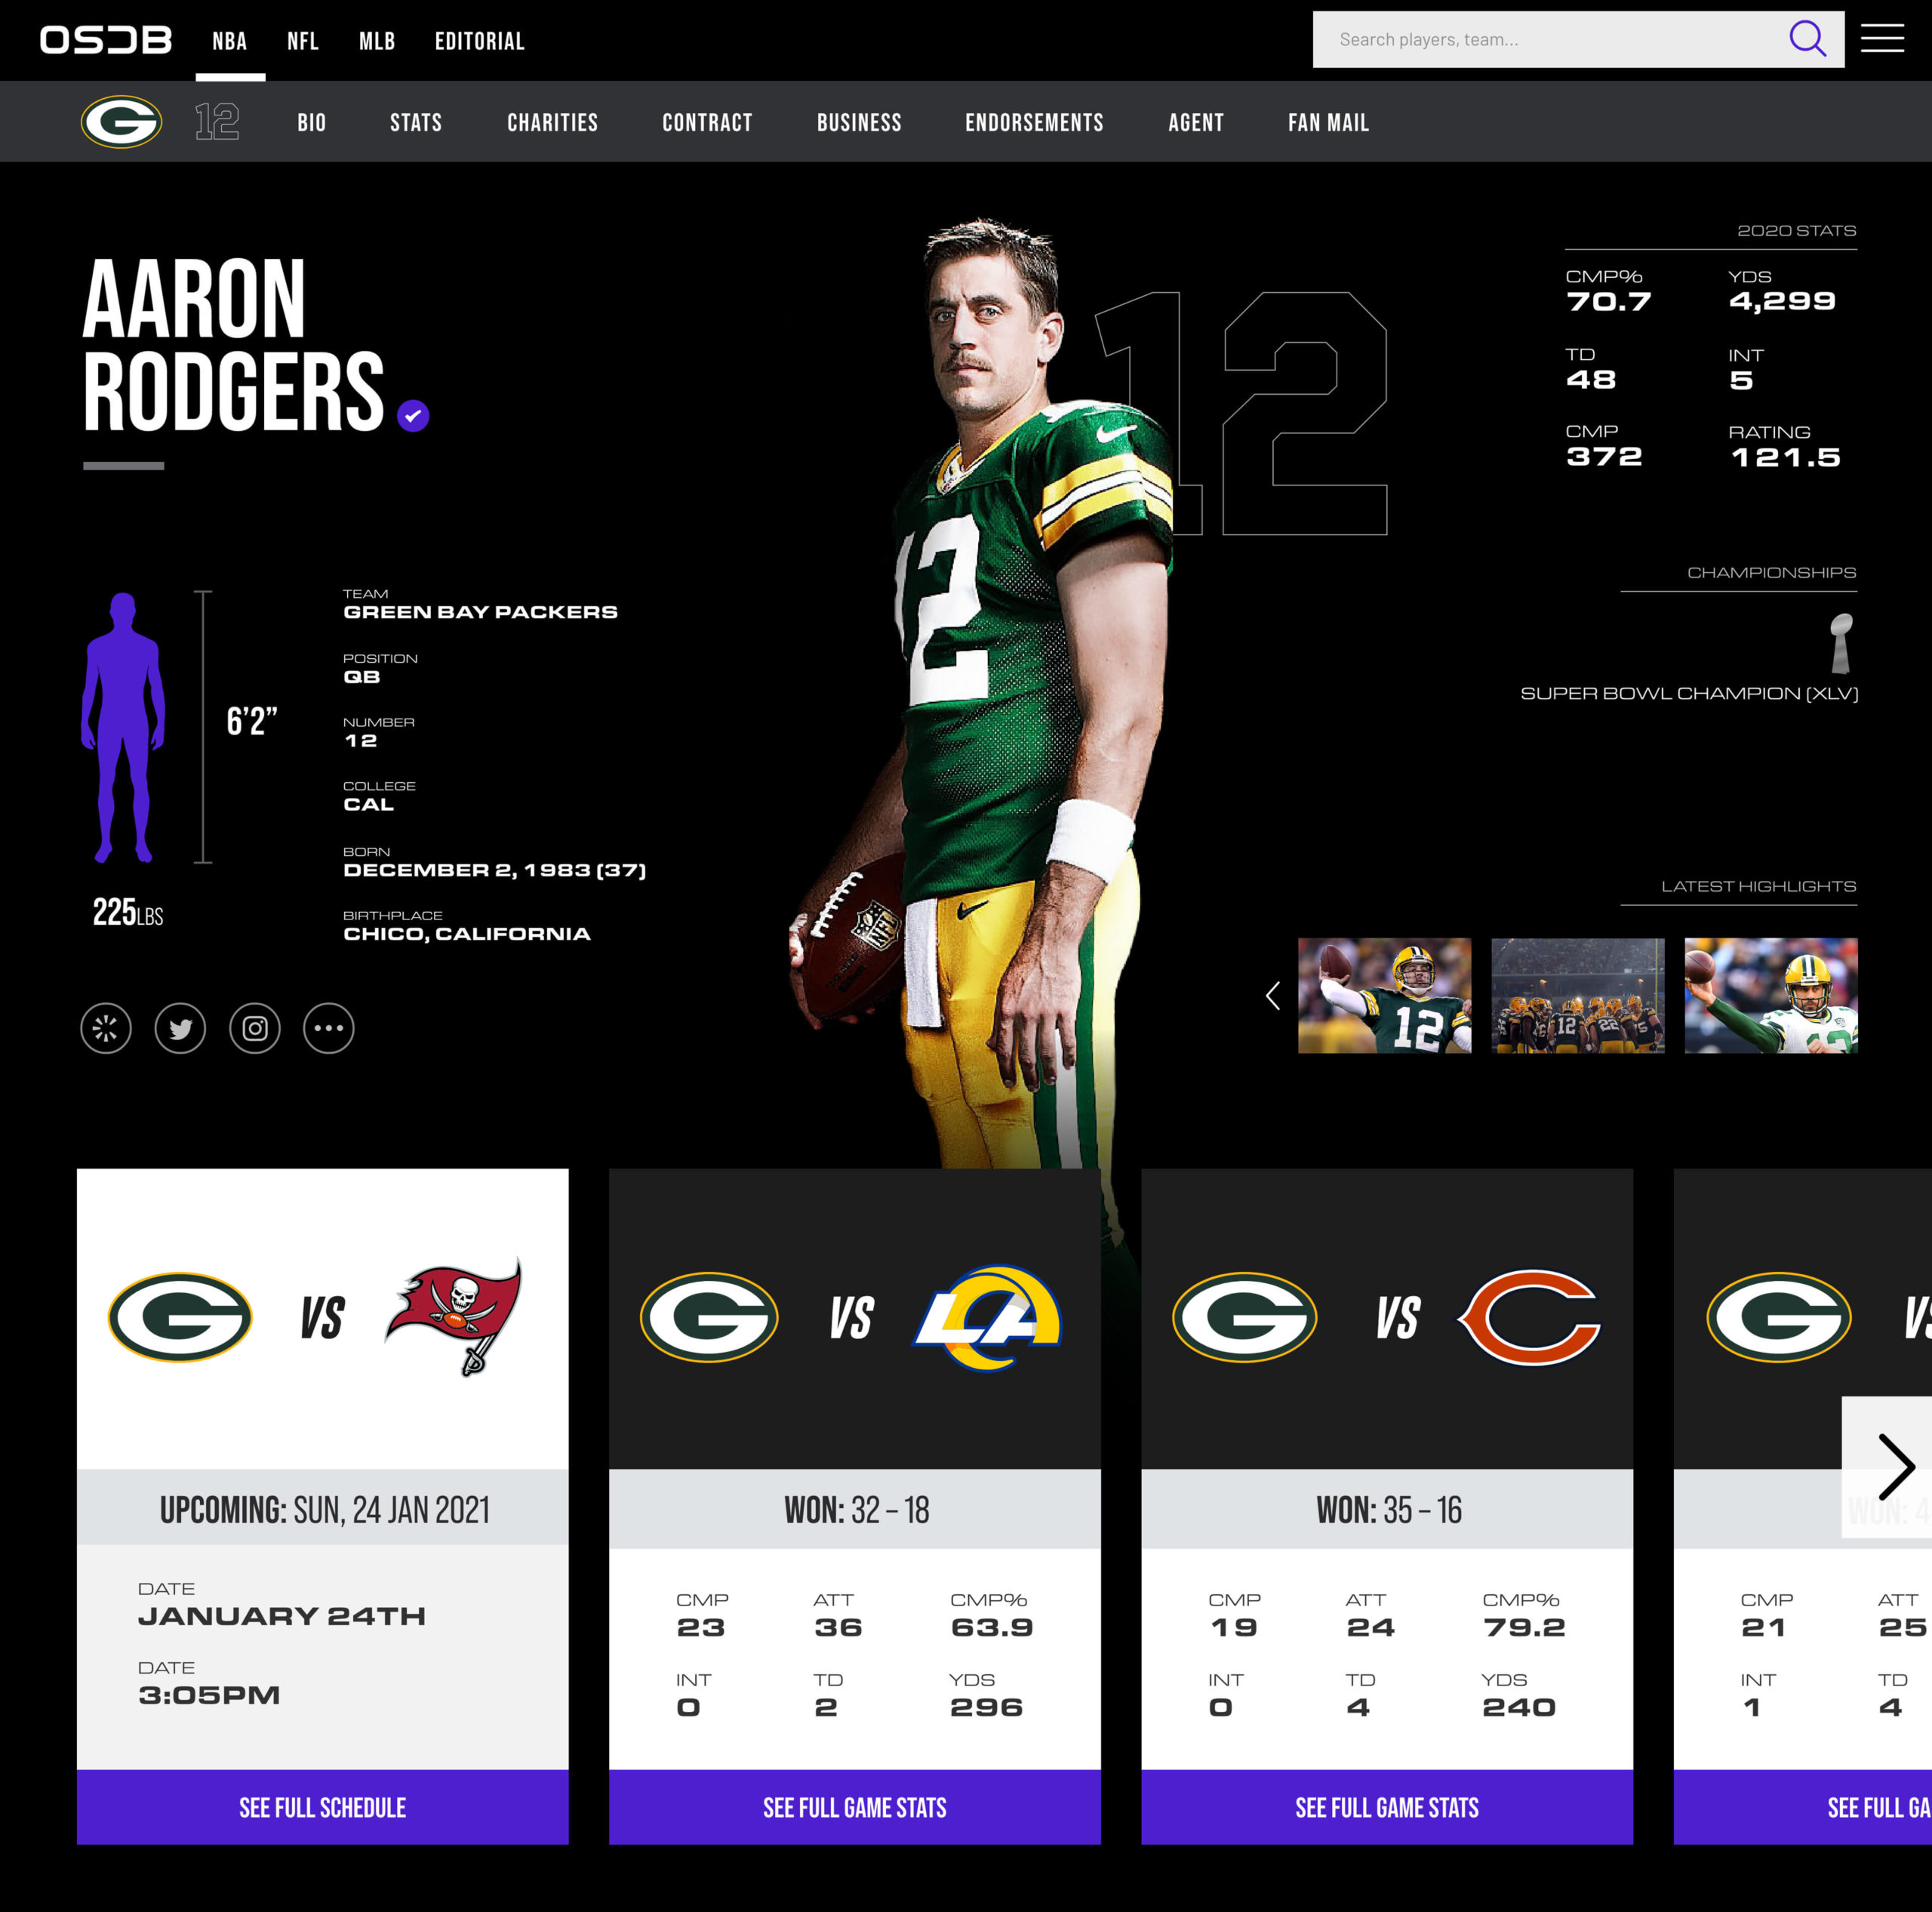The image size is (1932, 1912).
Task: Click the 4,299 yards stat
Action: [x=1782, y=301]
